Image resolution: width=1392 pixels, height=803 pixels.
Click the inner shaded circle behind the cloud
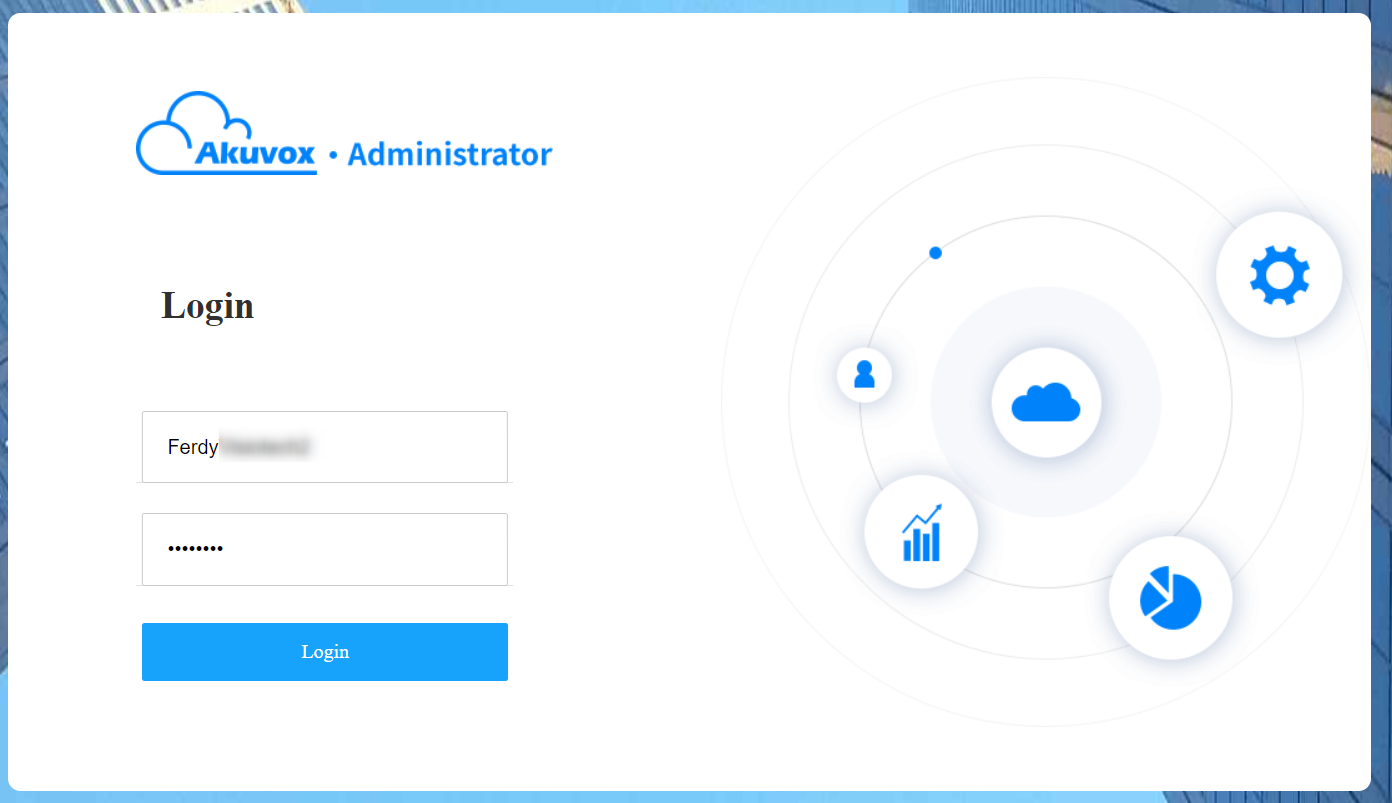1046,320
